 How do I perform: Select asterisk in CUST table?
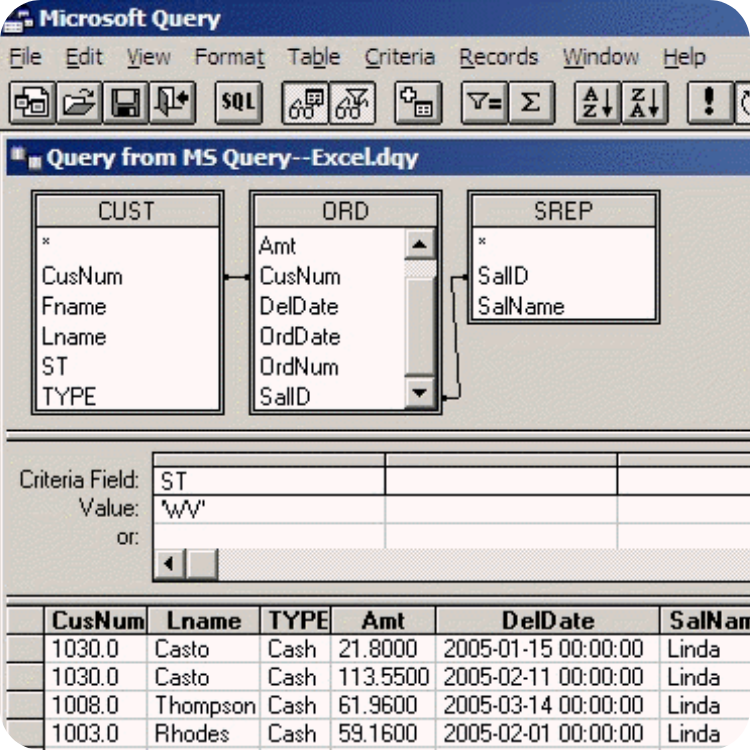pos(46,242)
